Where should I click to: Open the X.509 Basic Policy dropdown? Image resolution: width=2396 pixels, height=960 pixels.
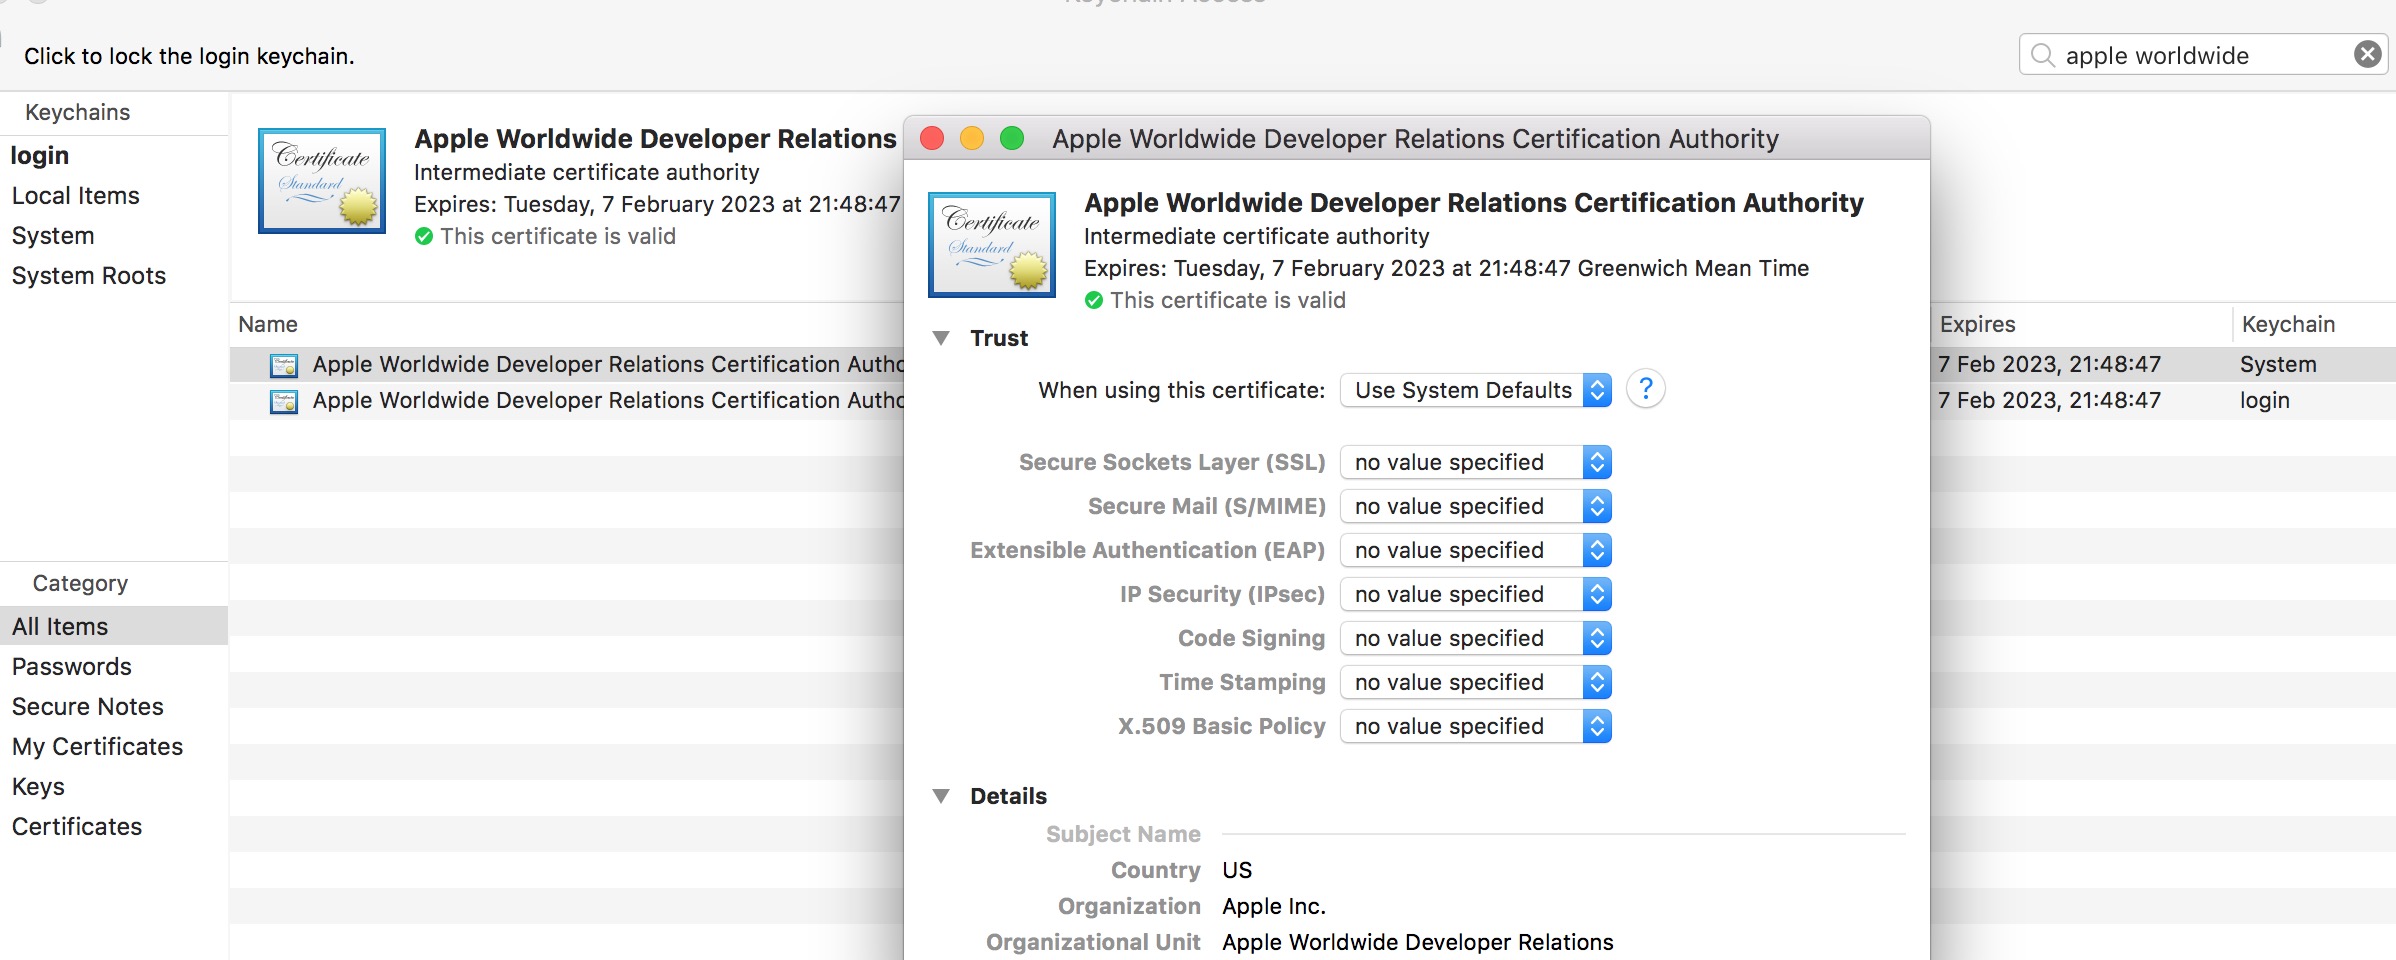click(1476, 726)
